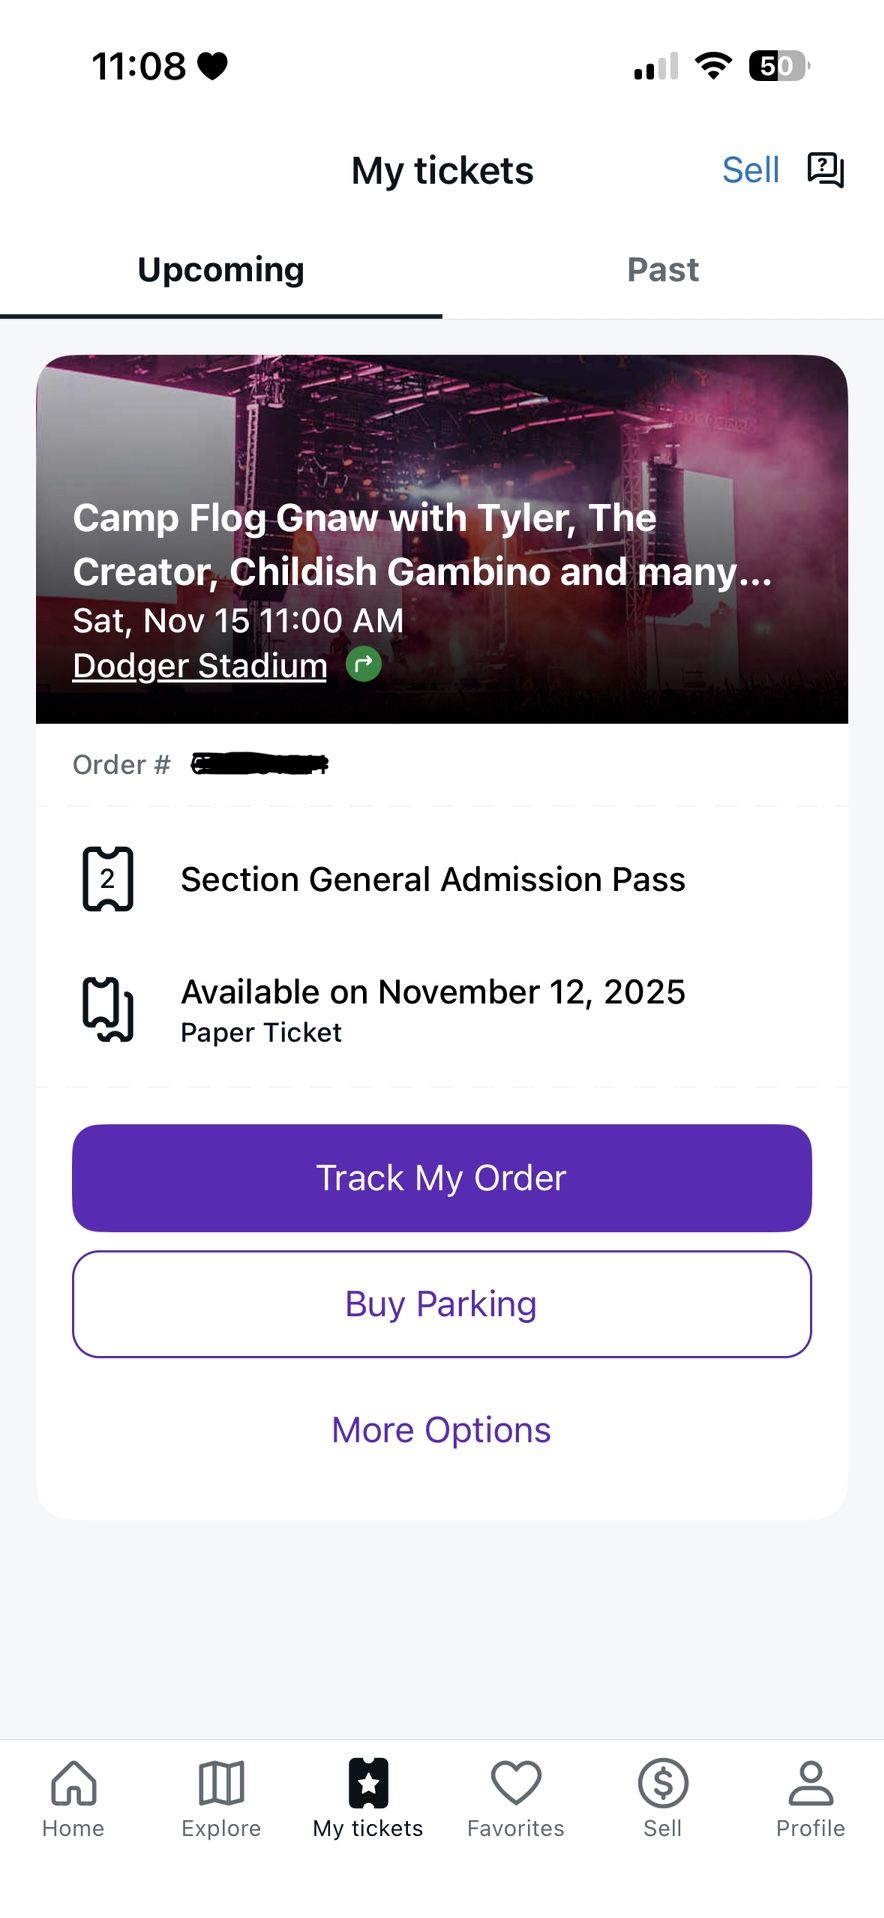The height and width of the screenshot is (1918, 884).
Task: Expand More Options
Action: tap(442, 1430)
